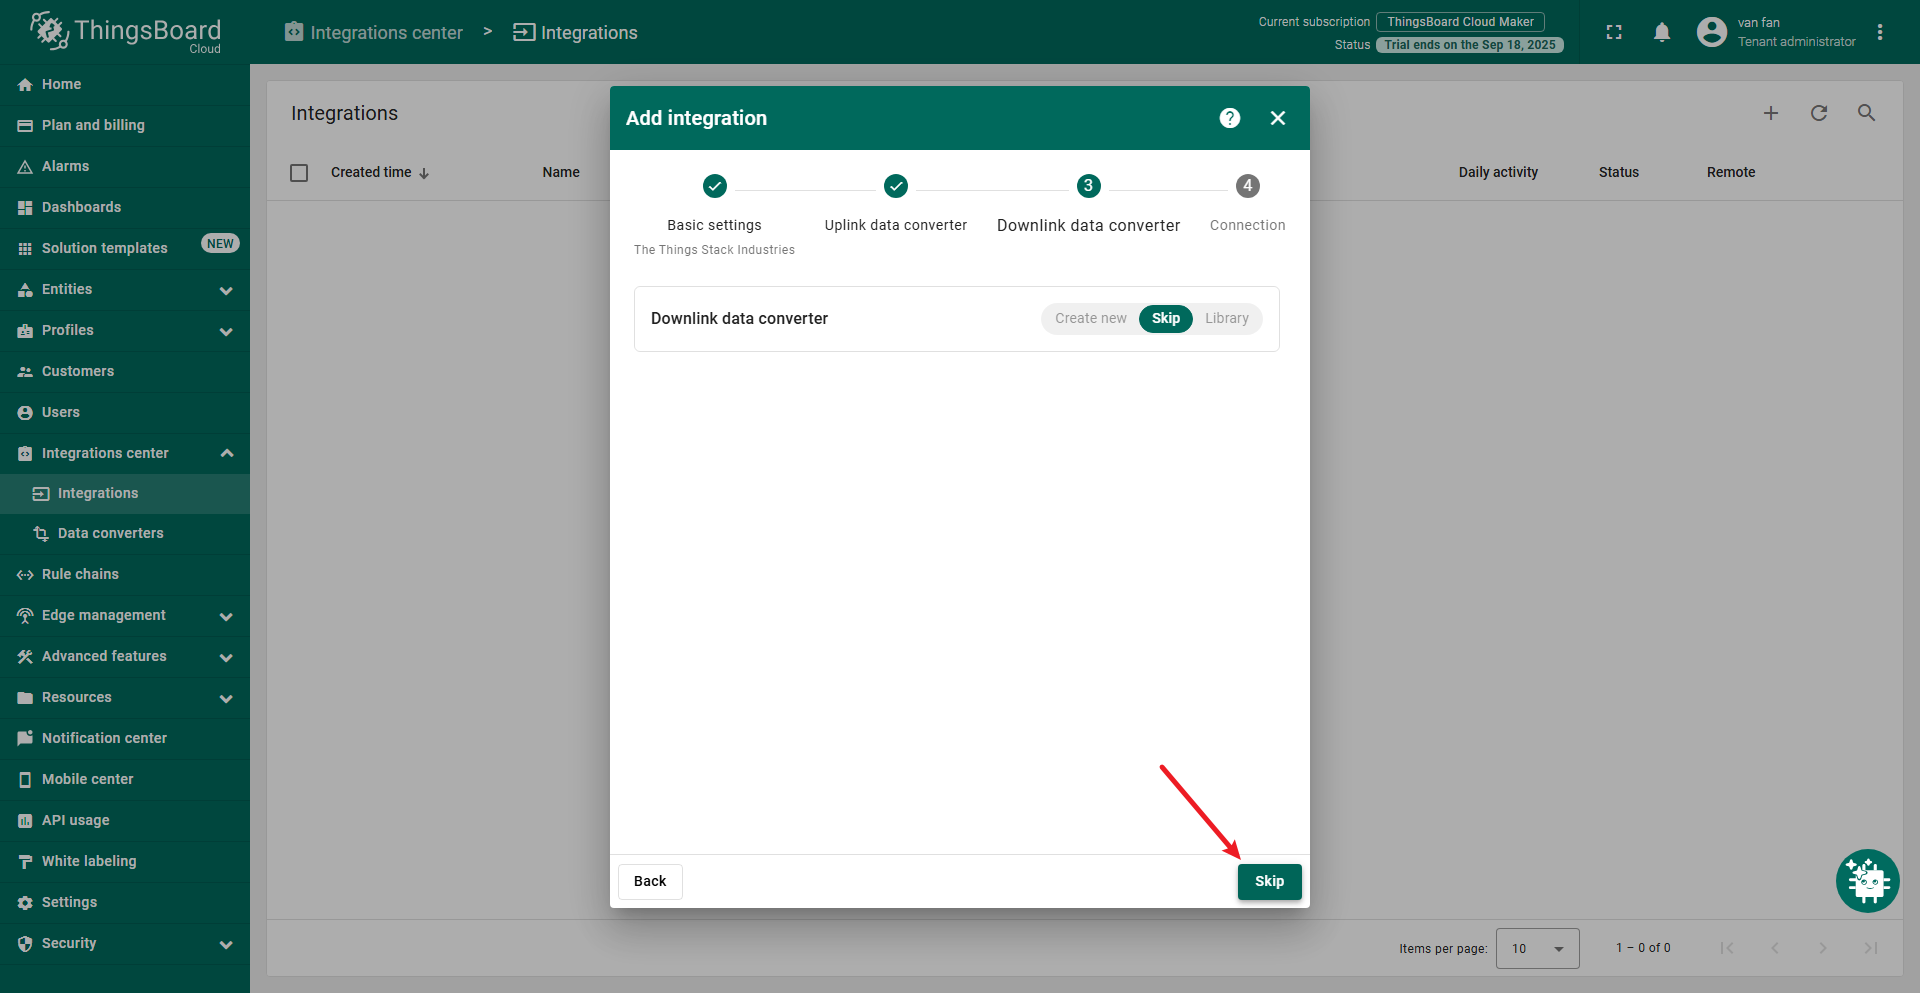Screen dimensions: 1920x993
Task: Open Data converters in the sidebar
Action: click(x=125, y=534)
